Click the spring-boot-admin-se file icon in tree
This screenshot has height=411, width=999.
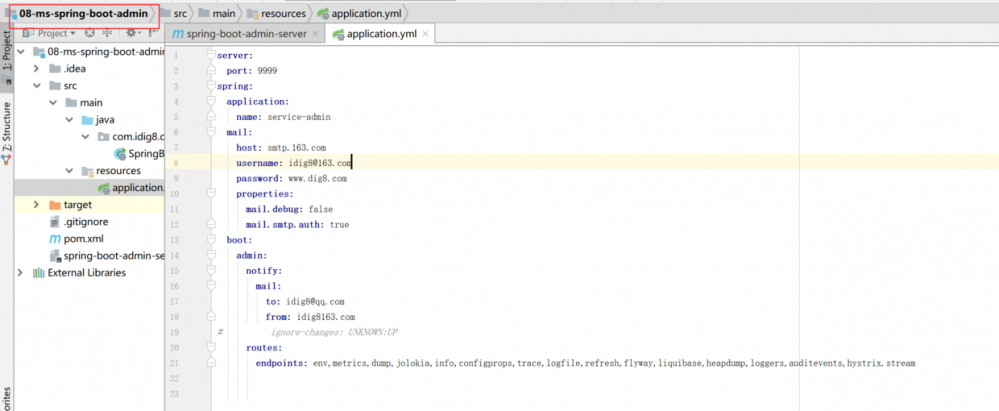(x=55, y=256)
